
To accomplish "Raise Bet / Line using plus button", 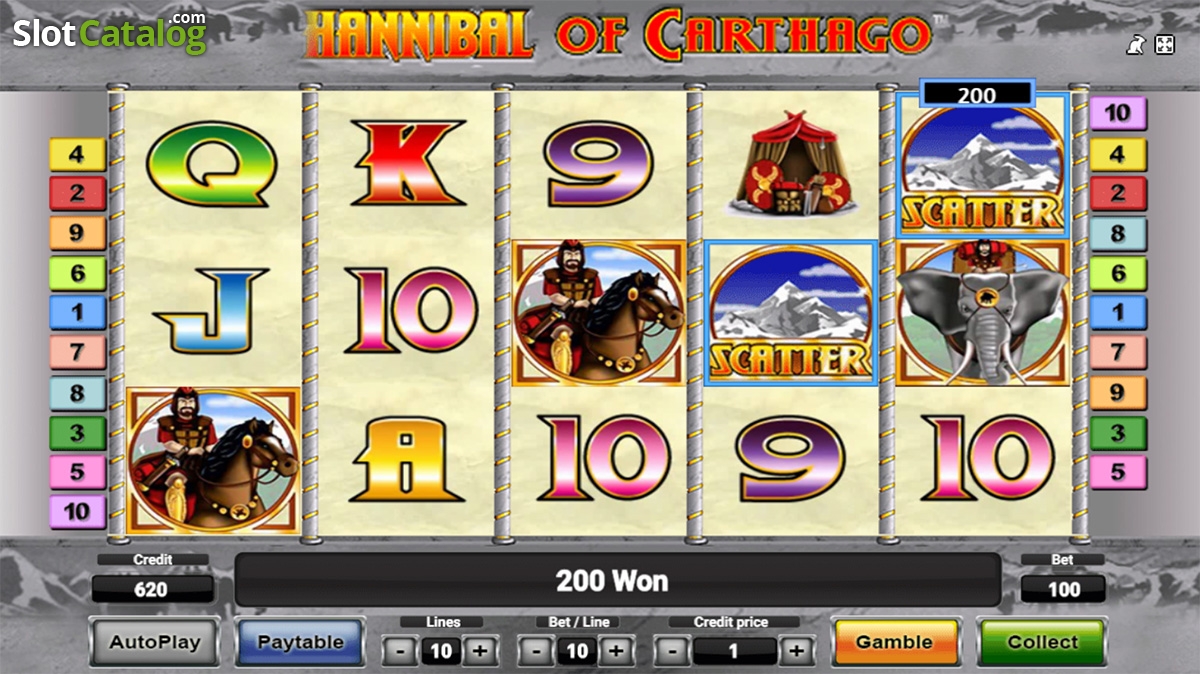I will coord(616,652).
